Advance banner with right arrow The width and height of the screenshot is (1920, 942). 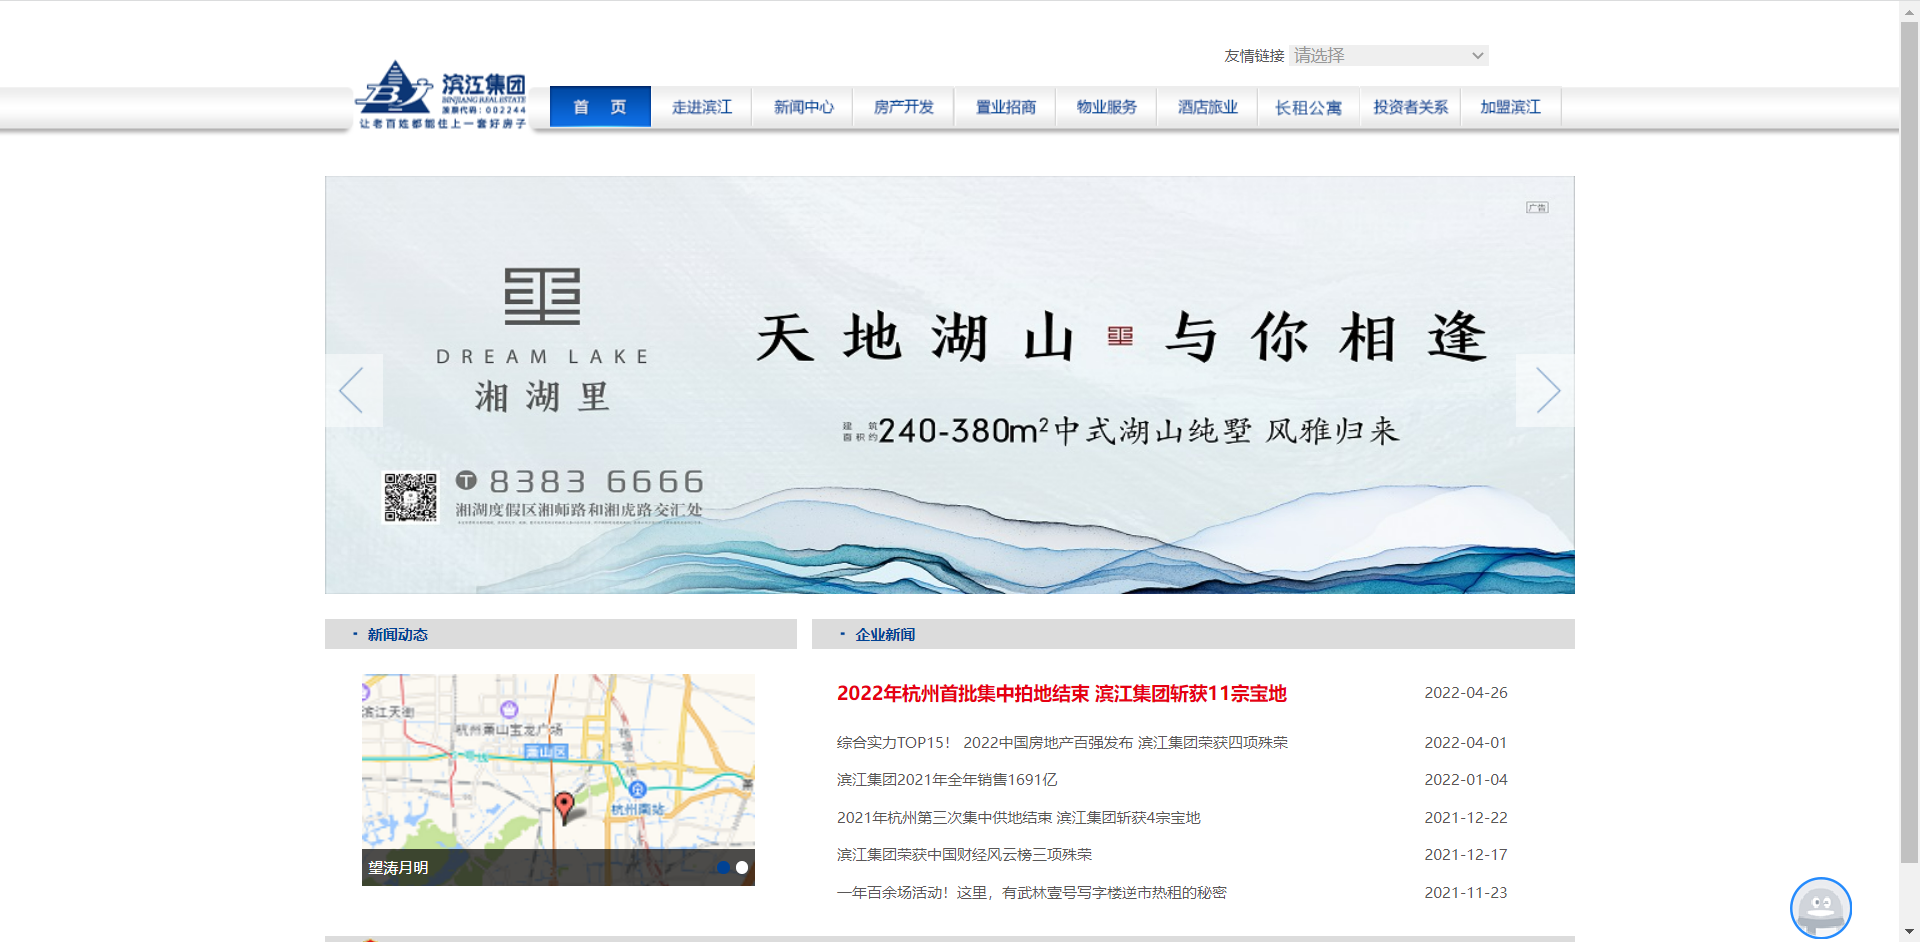1547,390
